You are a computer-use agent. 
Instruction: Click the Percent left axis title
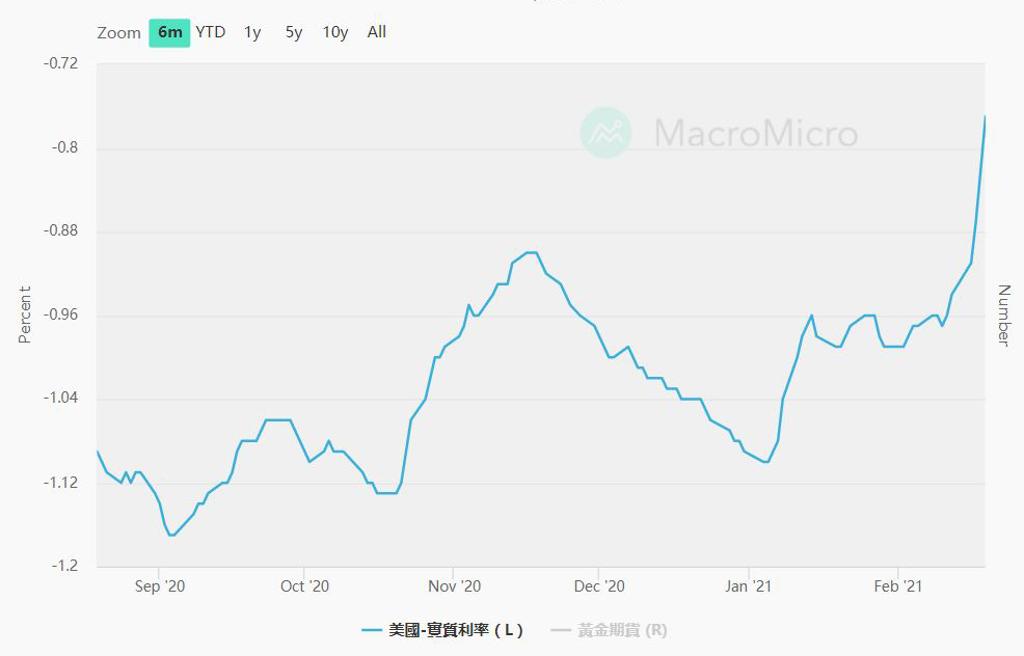tap(25, 315)
